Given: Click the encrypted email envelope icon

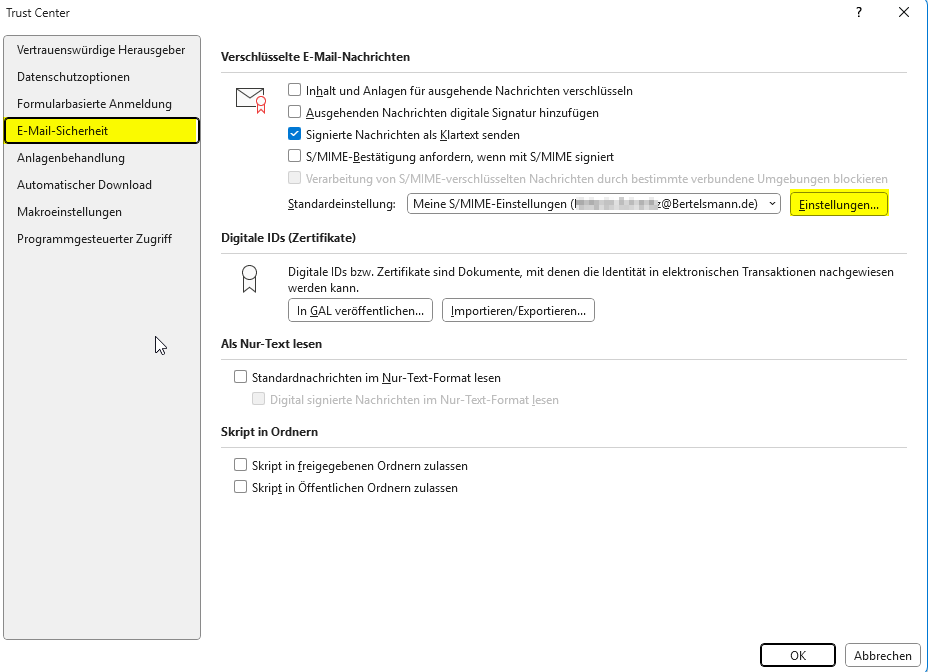Looking at the screenshot, I should point(250,99).
